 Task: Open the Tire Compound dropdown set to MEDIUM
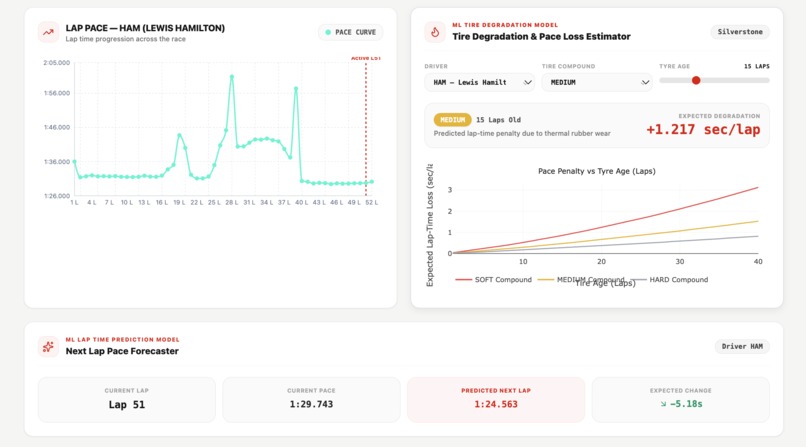point(597,82)
